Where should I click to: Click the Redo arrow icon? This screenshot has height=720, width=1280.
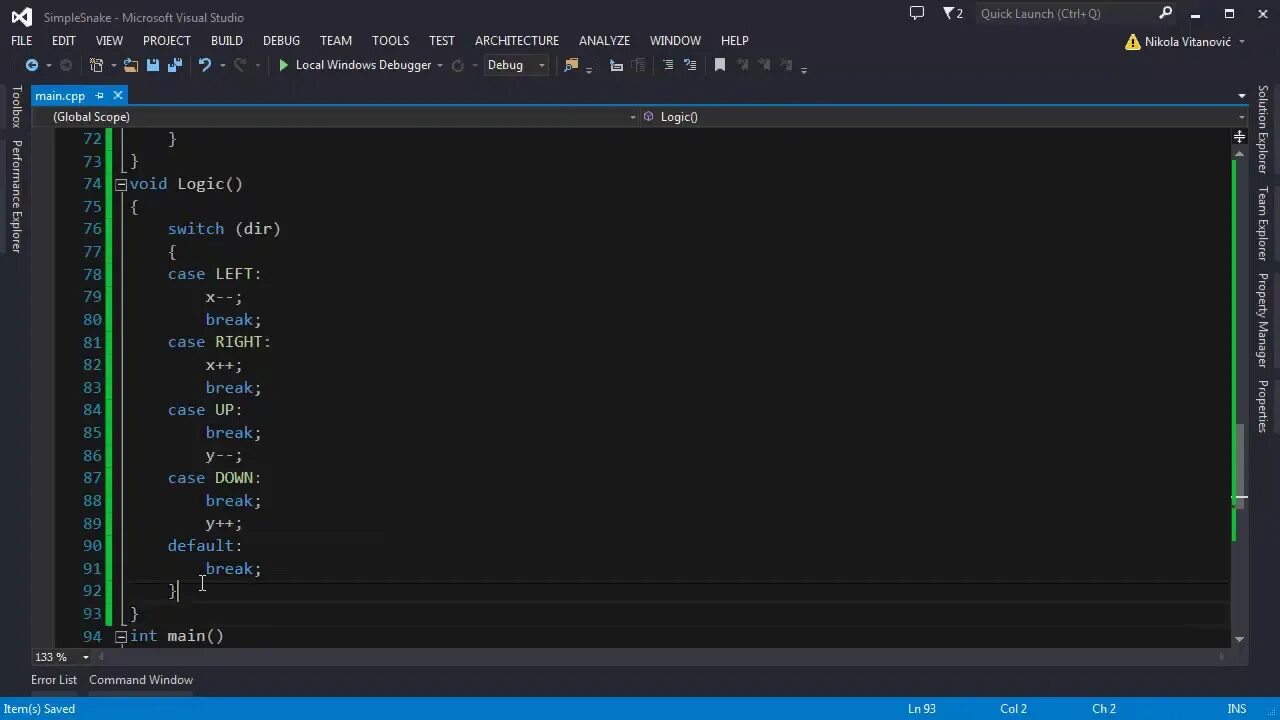[x=240, y=65]
